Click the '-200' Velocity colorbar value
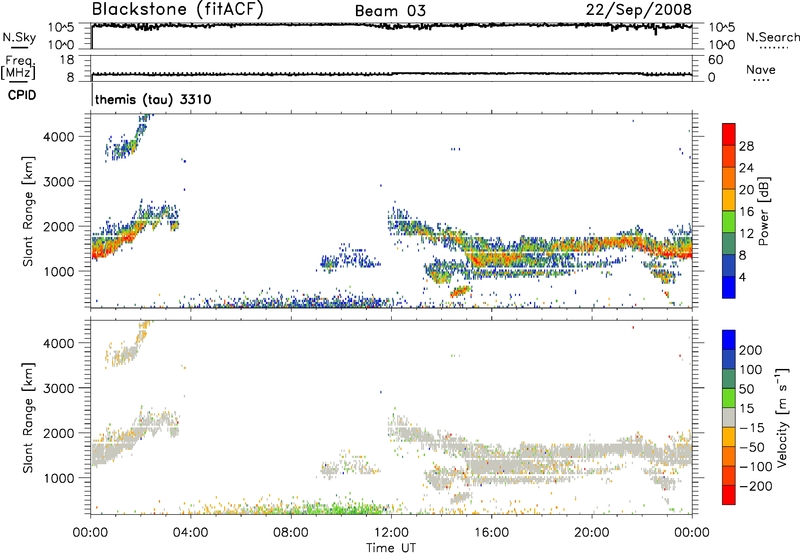800x554 pixels. coord(755,486)
